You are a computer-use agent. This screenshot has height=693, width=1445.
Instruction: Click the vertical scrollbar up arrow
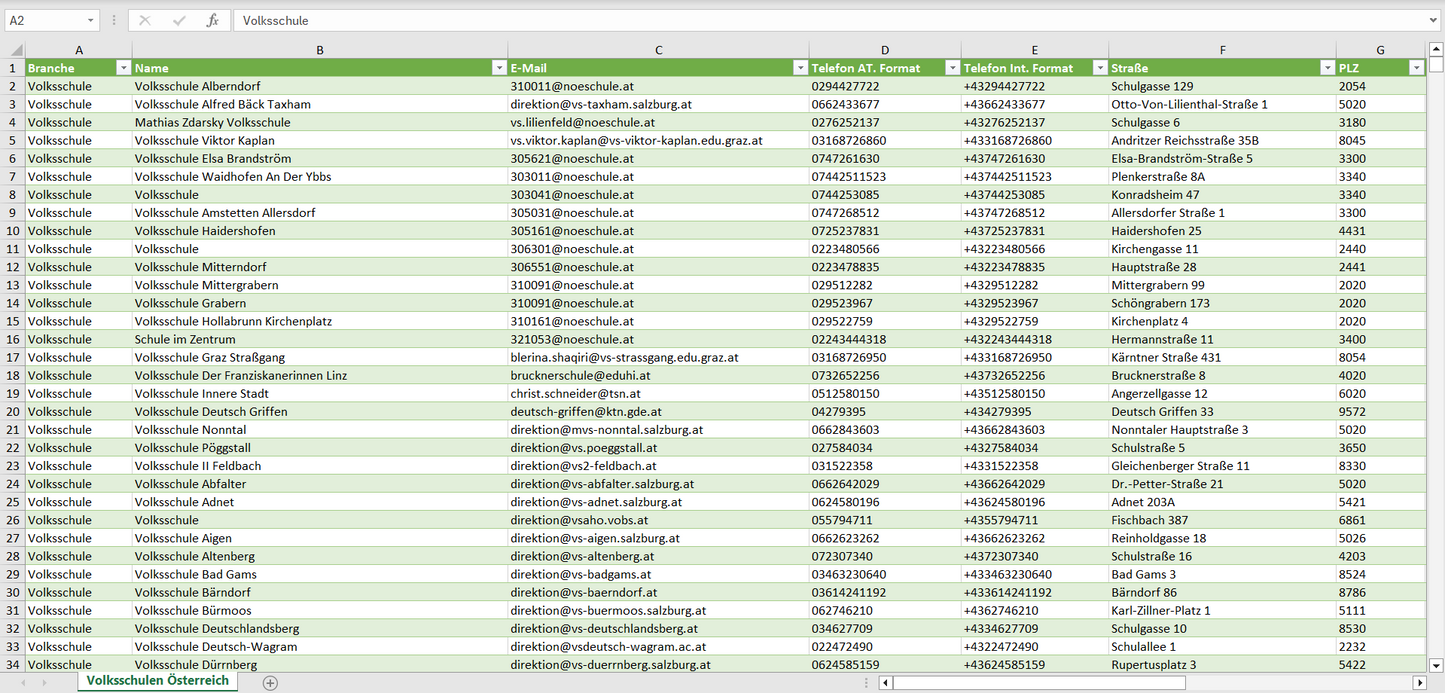coord(1436,49)
